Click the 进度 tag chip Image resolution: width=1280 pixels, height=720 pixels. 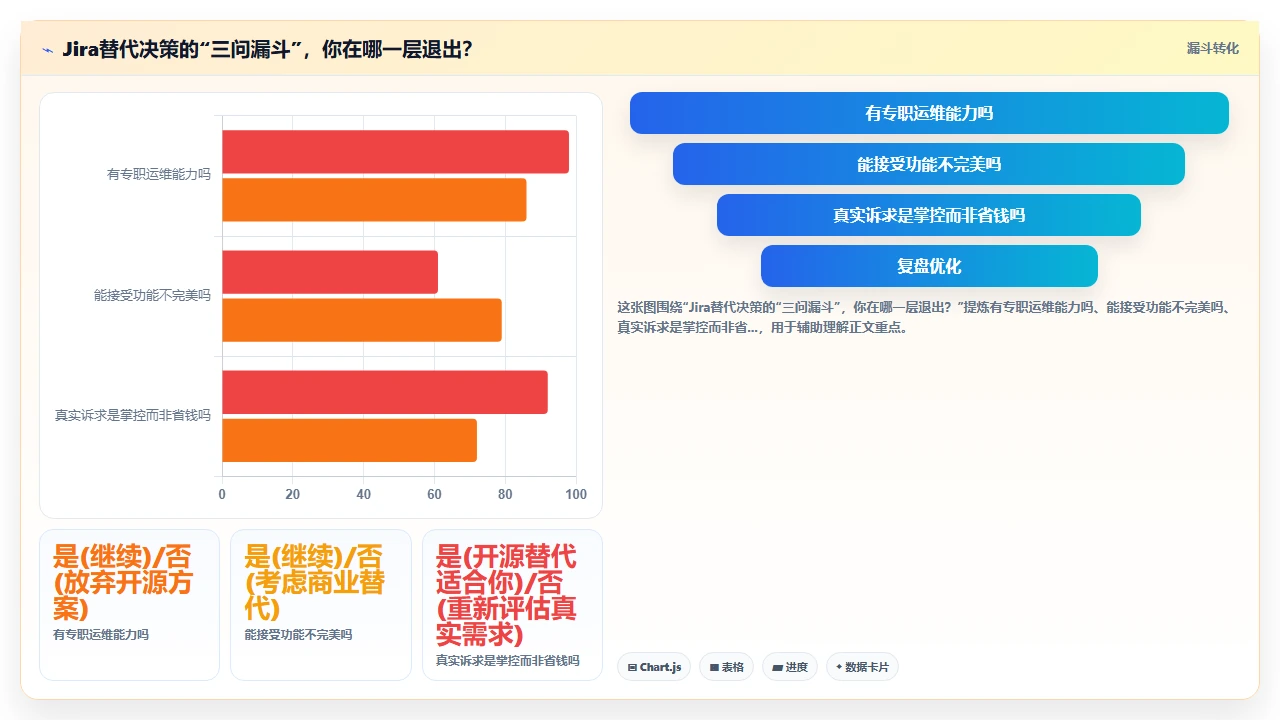pyautogui.click(x=790, y=667)
